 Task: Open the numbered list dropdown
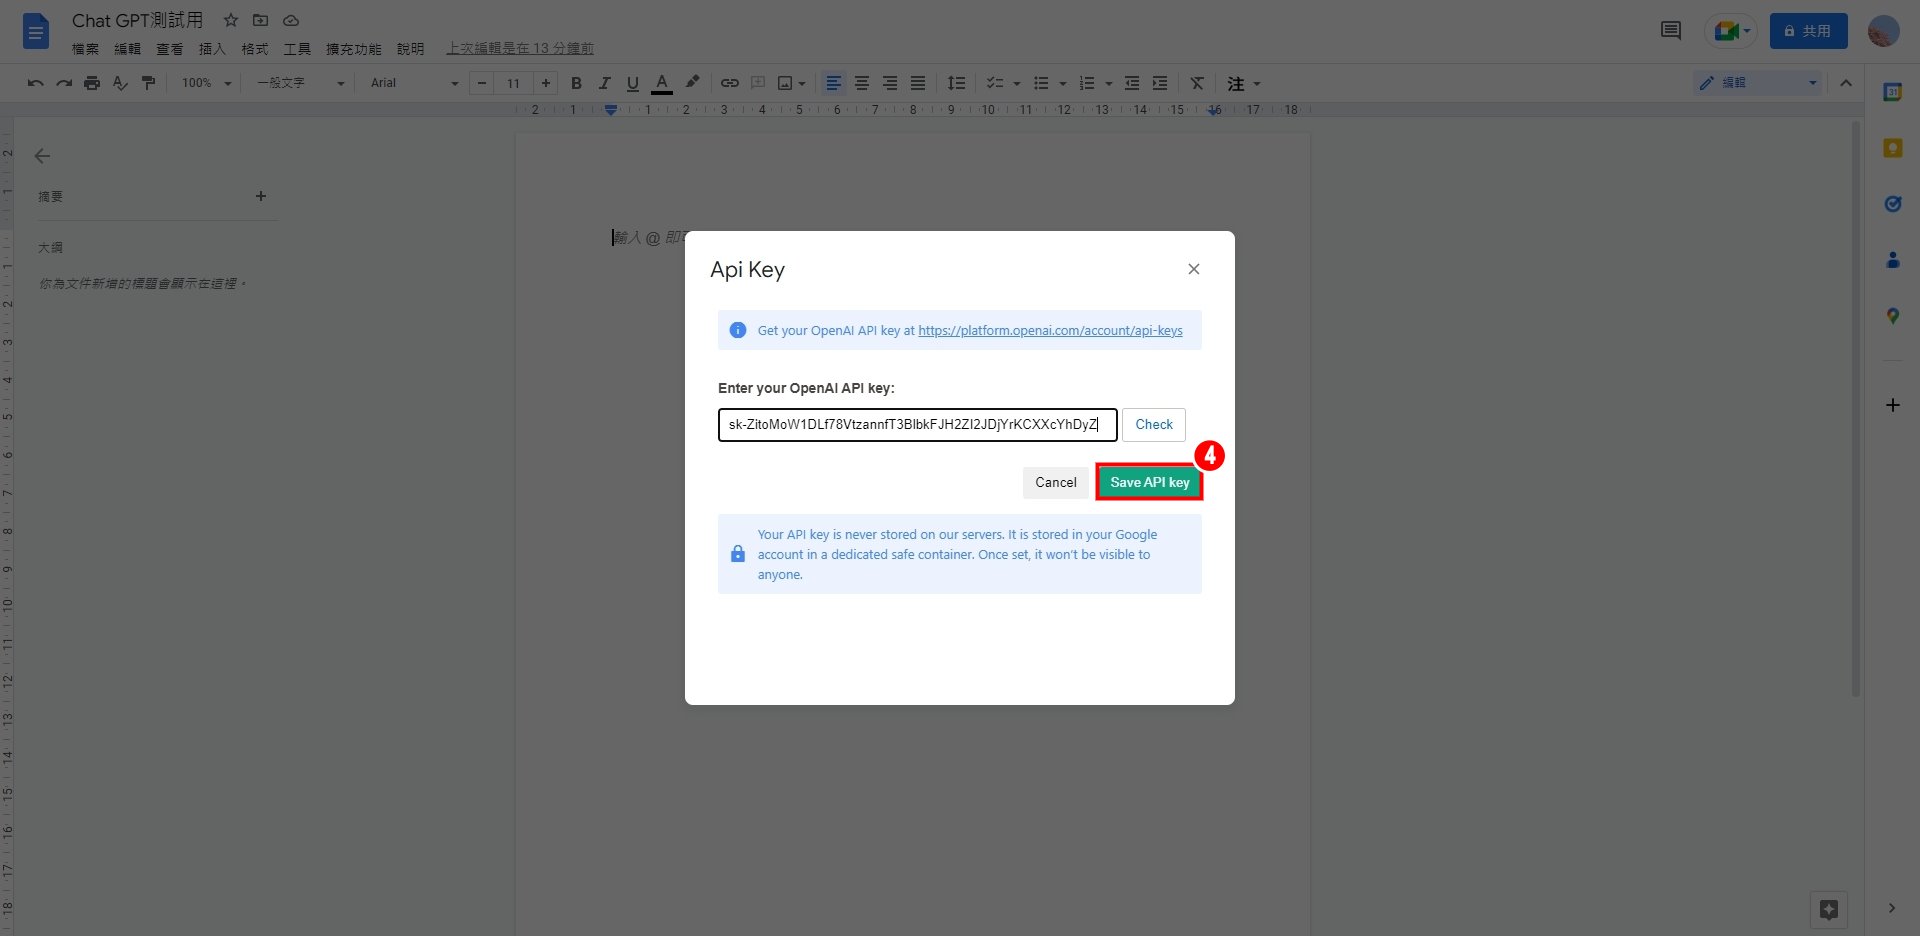coord(1096,83)
